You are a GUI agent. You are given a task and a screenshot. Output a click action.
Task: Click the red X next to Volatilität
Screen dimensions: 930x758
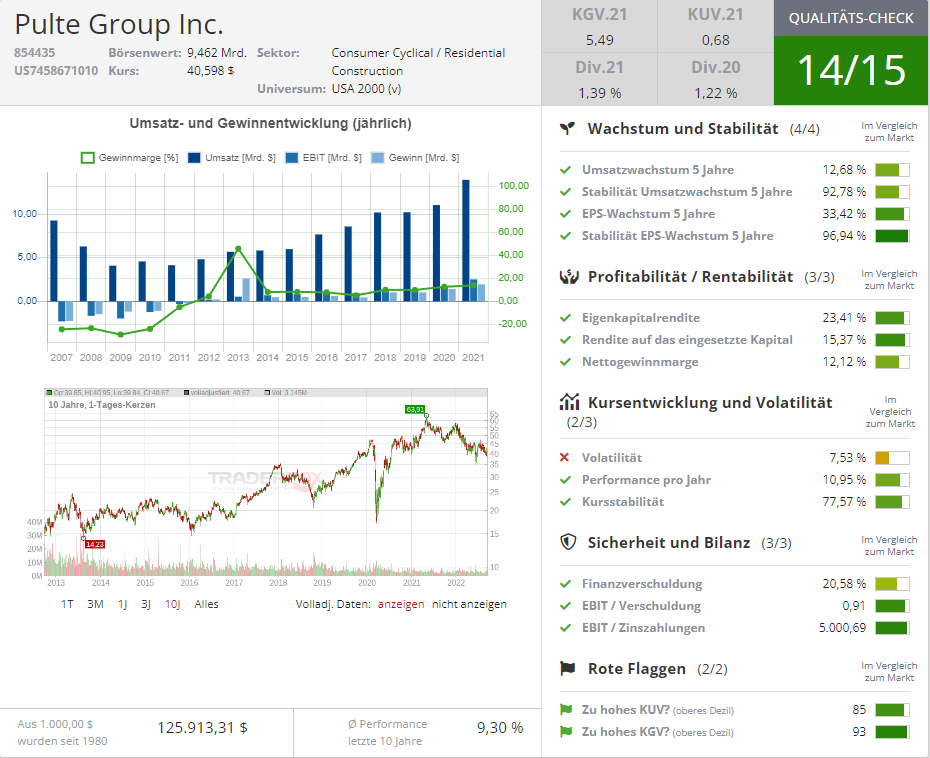[565, 458]
